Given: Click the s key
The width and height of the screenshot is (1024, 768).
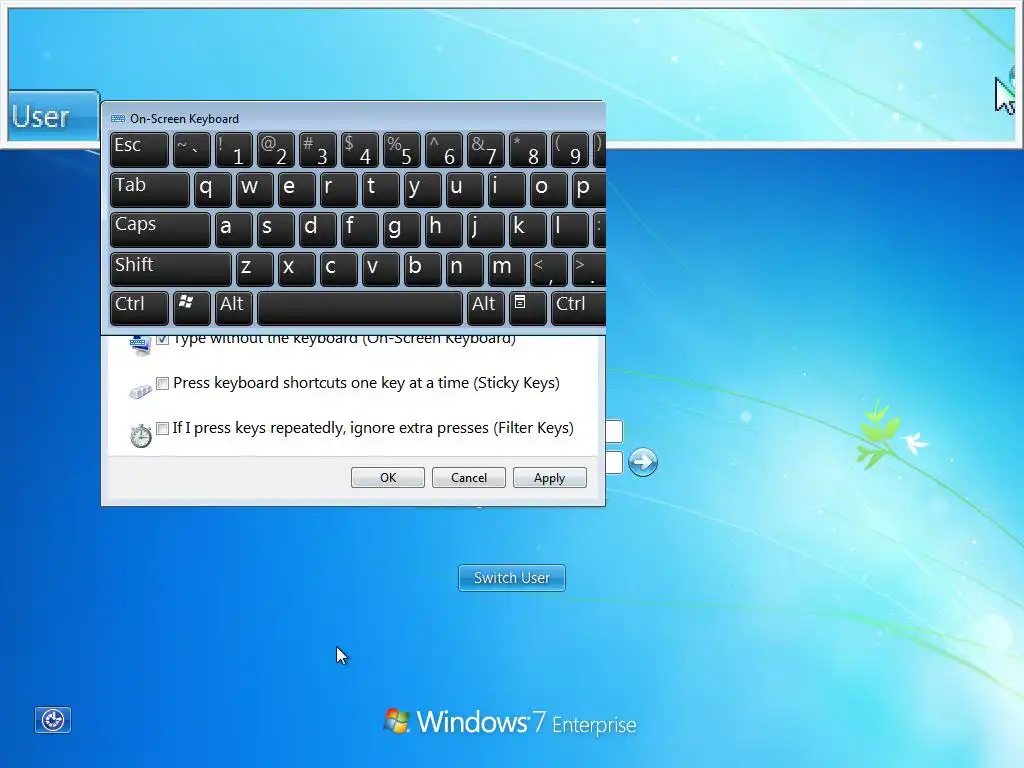Looking at the screenshot, I should pyautogui.click(x=276, y=229).
